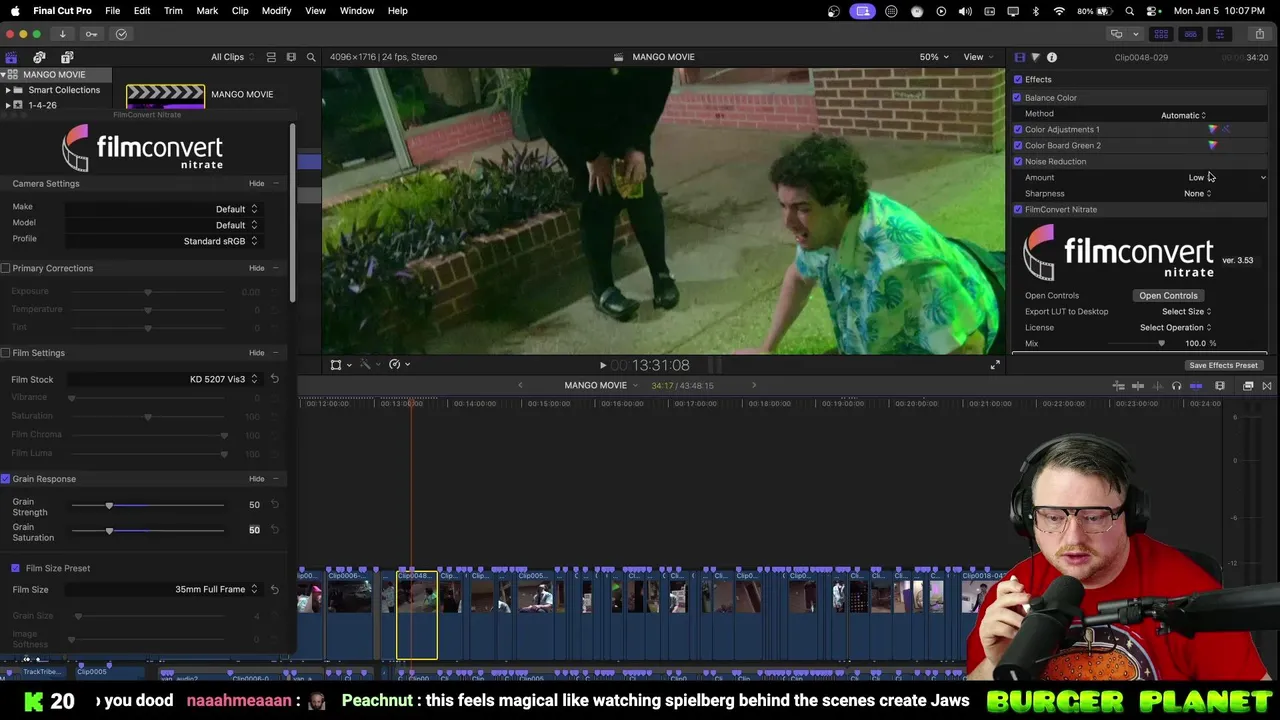Disable Noise Reduction checkbox
This screenshot has width=1280, height=720.
coord(1018,162)
